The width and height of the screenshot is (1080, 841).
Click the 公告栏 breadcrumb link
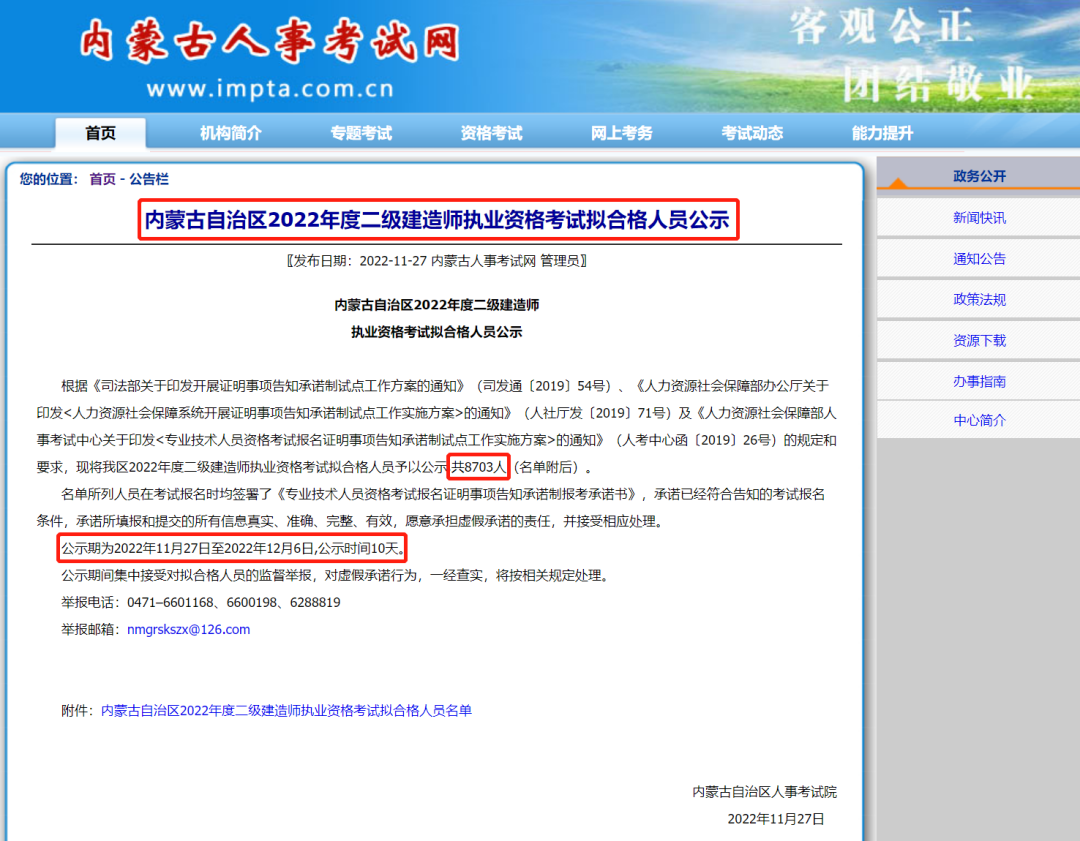(x=149, y=179)
